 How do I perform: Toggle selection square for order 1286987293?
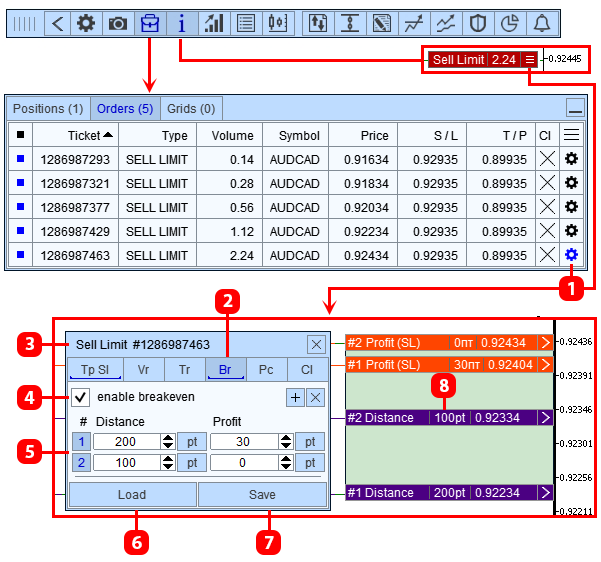(21, 158)
